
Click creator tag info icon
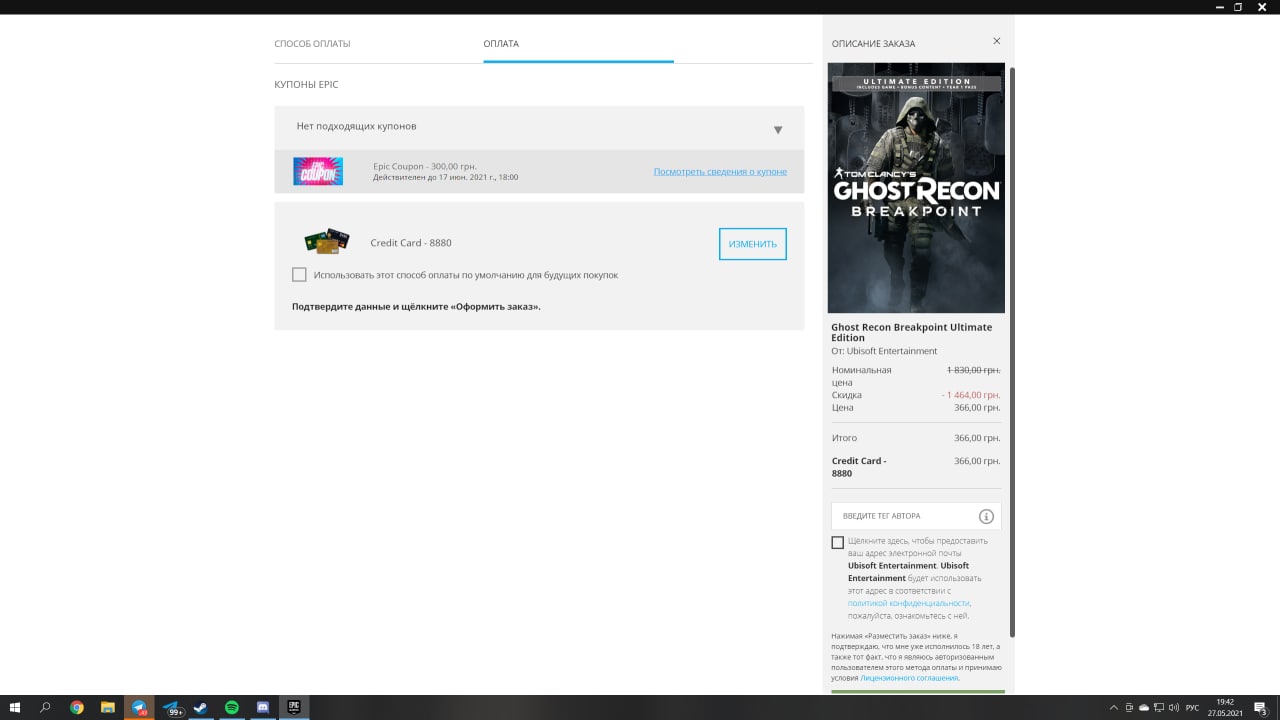pyautogui.click(x=986, y=516)
